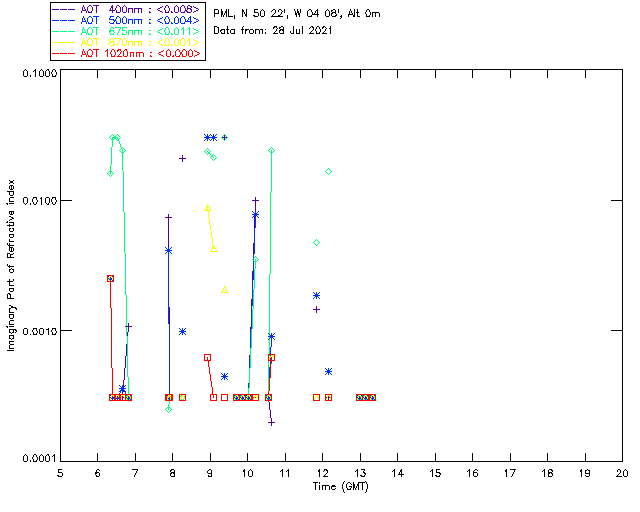Viewport: 640px width, 512px height.
Task: Click the 'Imaginary Part of Refractive index' axis label
Action: tap(11, 265)
